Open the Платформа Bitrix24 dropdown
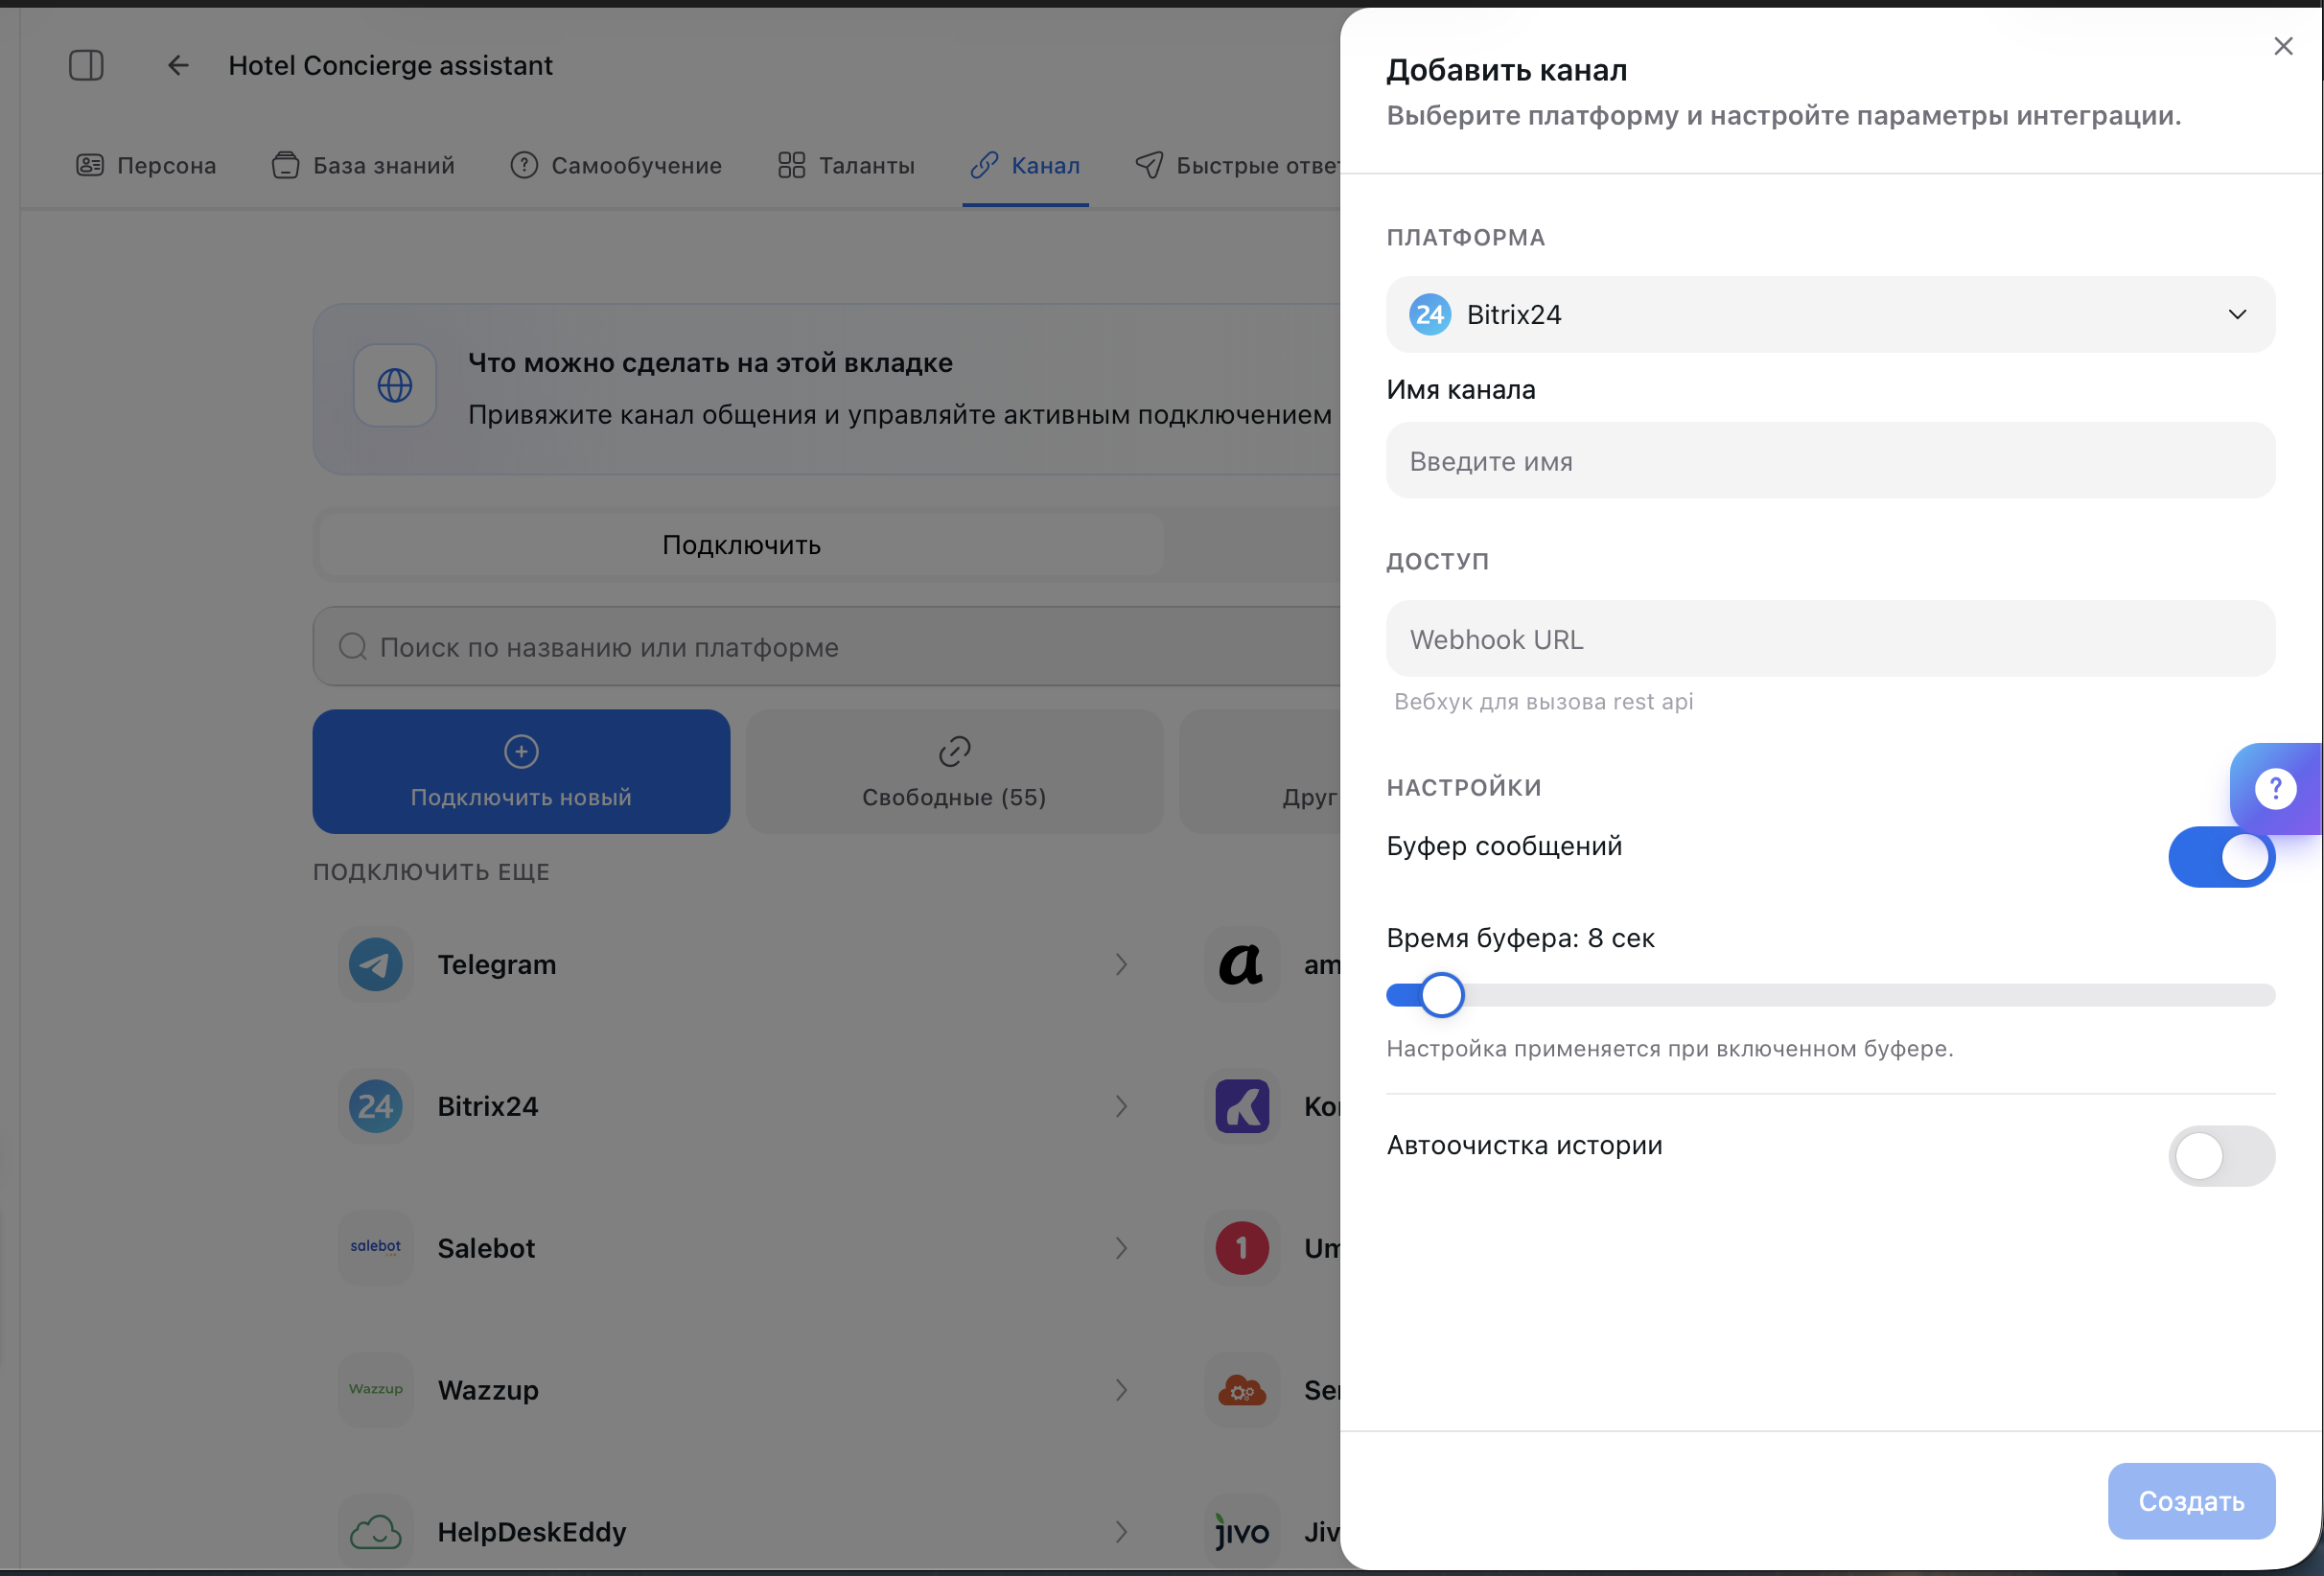The image size is (2324, 1576). [x=1830, y=315]
